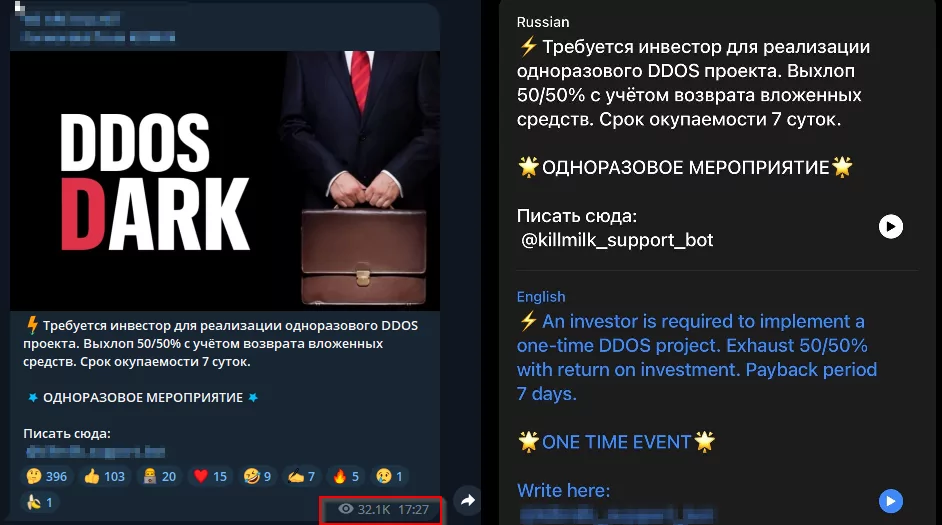Click the writing hand reaction with 7

[302, 476]
